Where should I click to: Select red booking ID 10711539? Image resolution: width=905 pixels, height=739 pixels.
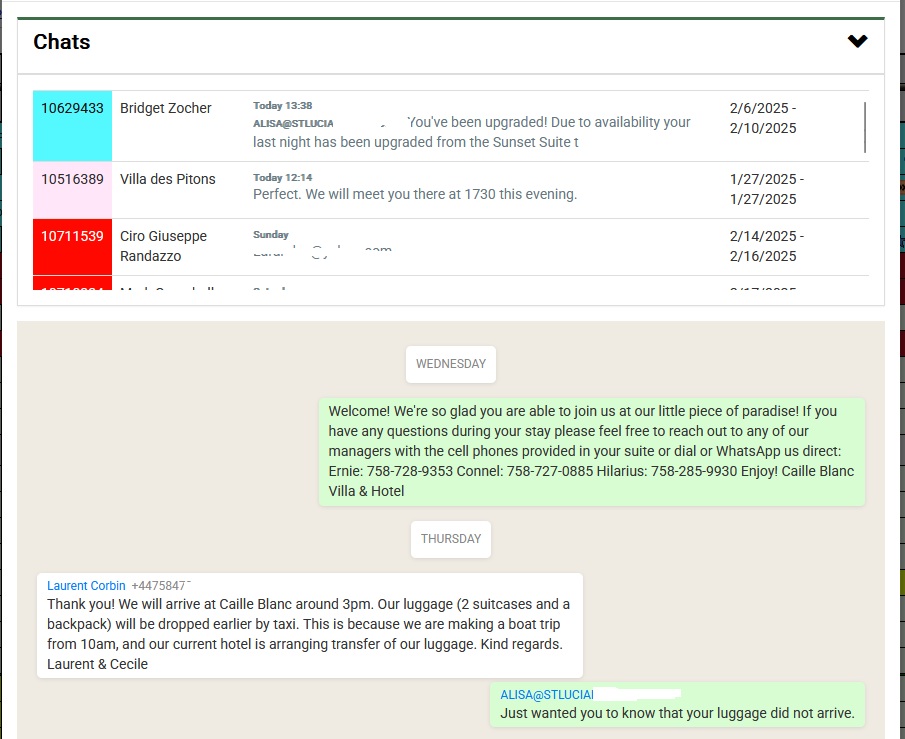(x=72, y=236)
